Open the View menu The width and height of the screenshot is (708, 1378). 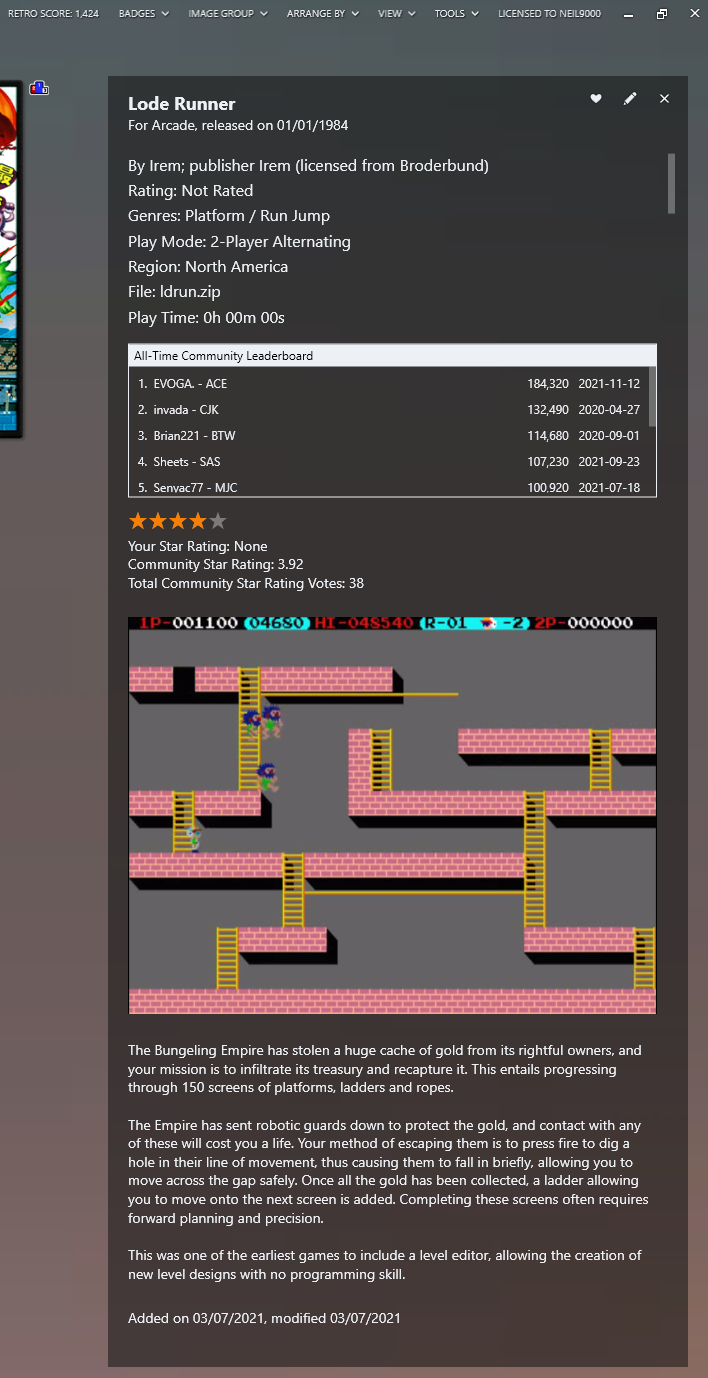[x=396, y=14]
